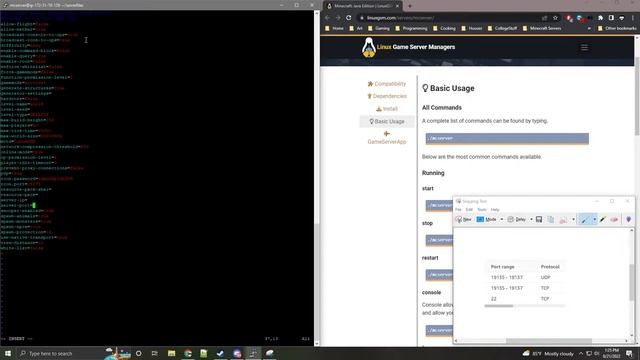Image resolution: width=640 pixels, height=360 pixels.
Task: Open the Home bookmark folder
Action: (x=334, y=29)
